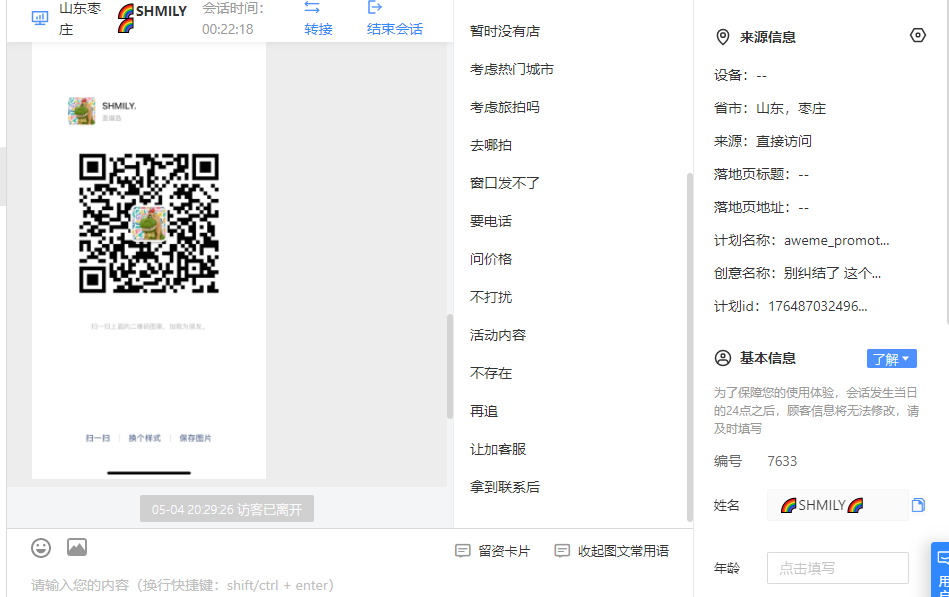Click the blue floating widget at right edge
The width and height of the screenshot is (949, 597).
coord(940,569)
